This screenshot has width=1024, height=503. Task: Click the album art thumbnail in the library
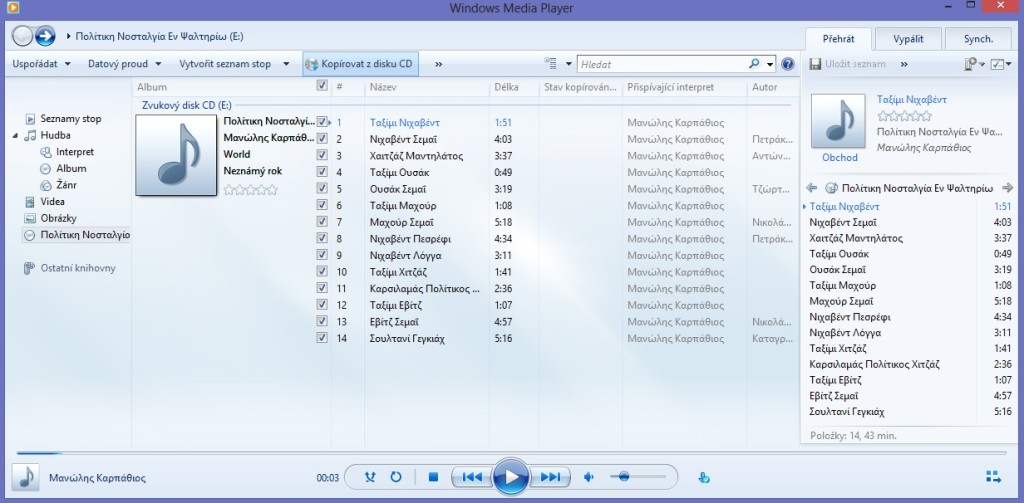click(176, 155)
